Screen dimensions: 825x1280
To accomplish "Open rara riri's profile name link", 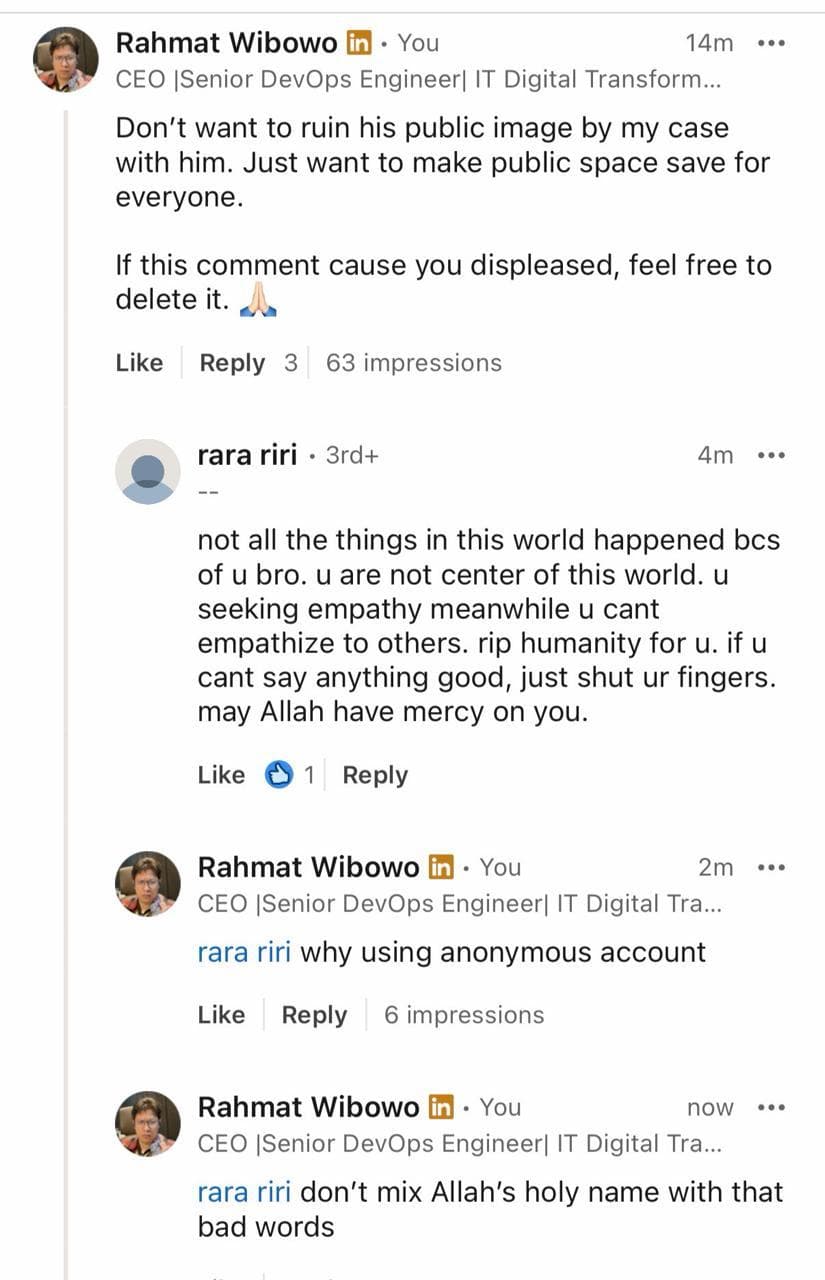I will pyautogui.click(x=247, y=455).
